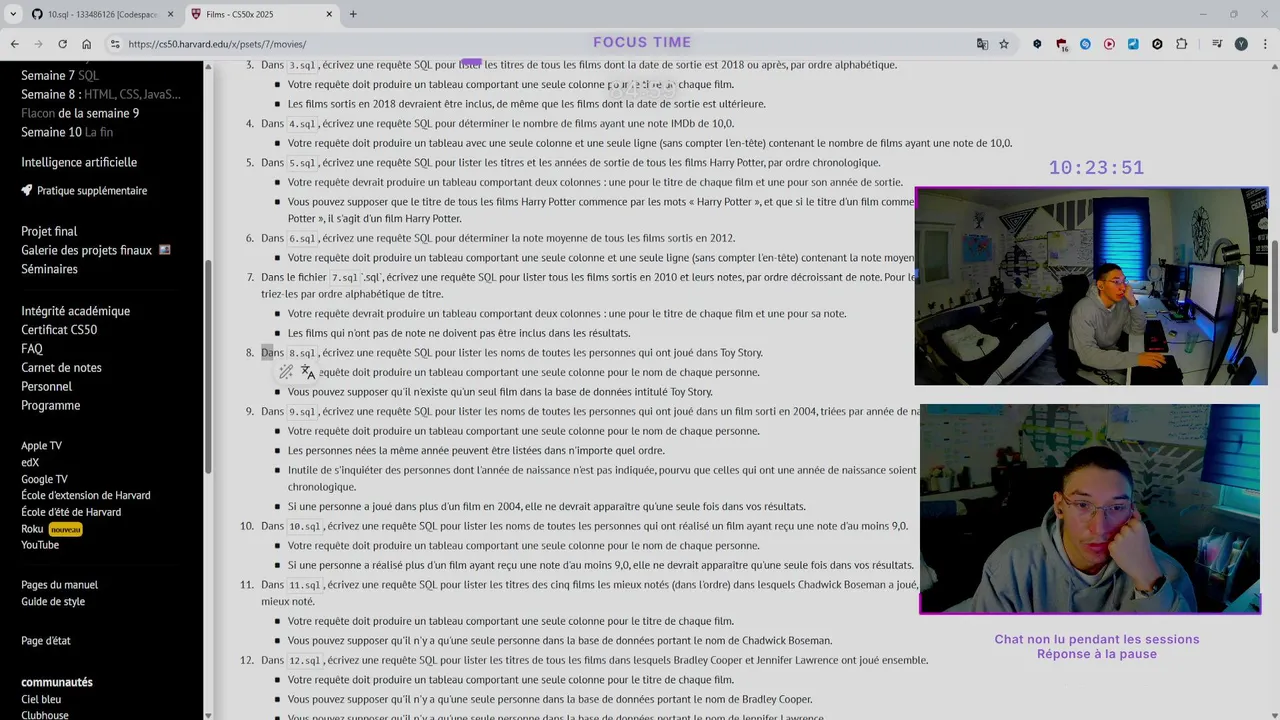Open Flacon de la semaine 9

[80, 113]
